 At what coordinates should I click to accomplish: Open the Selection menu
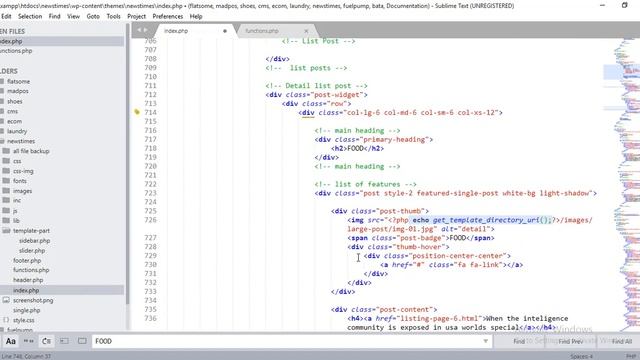coord(30,16)
